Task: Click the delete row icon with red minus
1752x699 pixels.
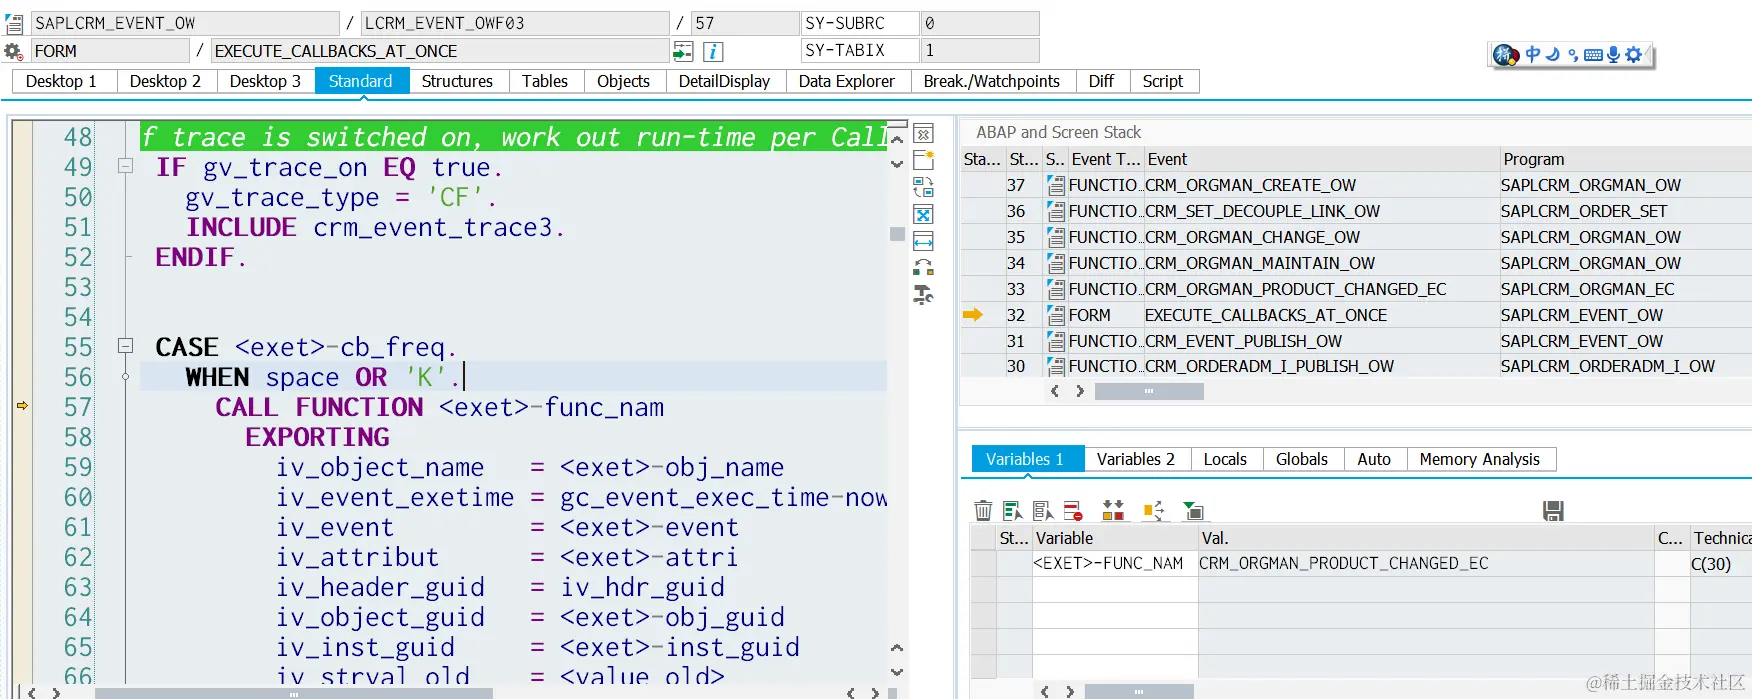Action: tap(1073, 511)
